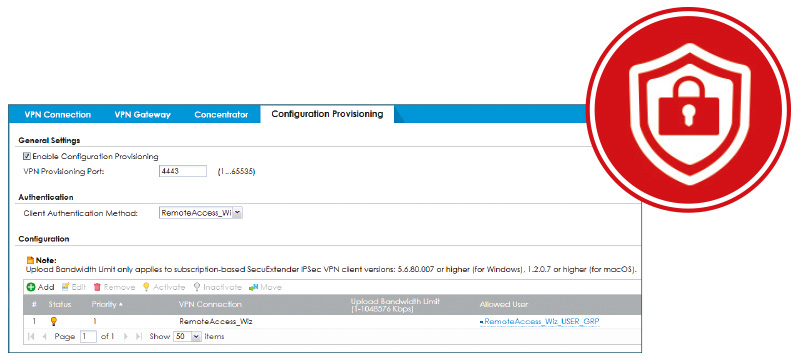Click the note icon beside Note
The height and width of the screenshot is (360, 802).
point(30,260)
